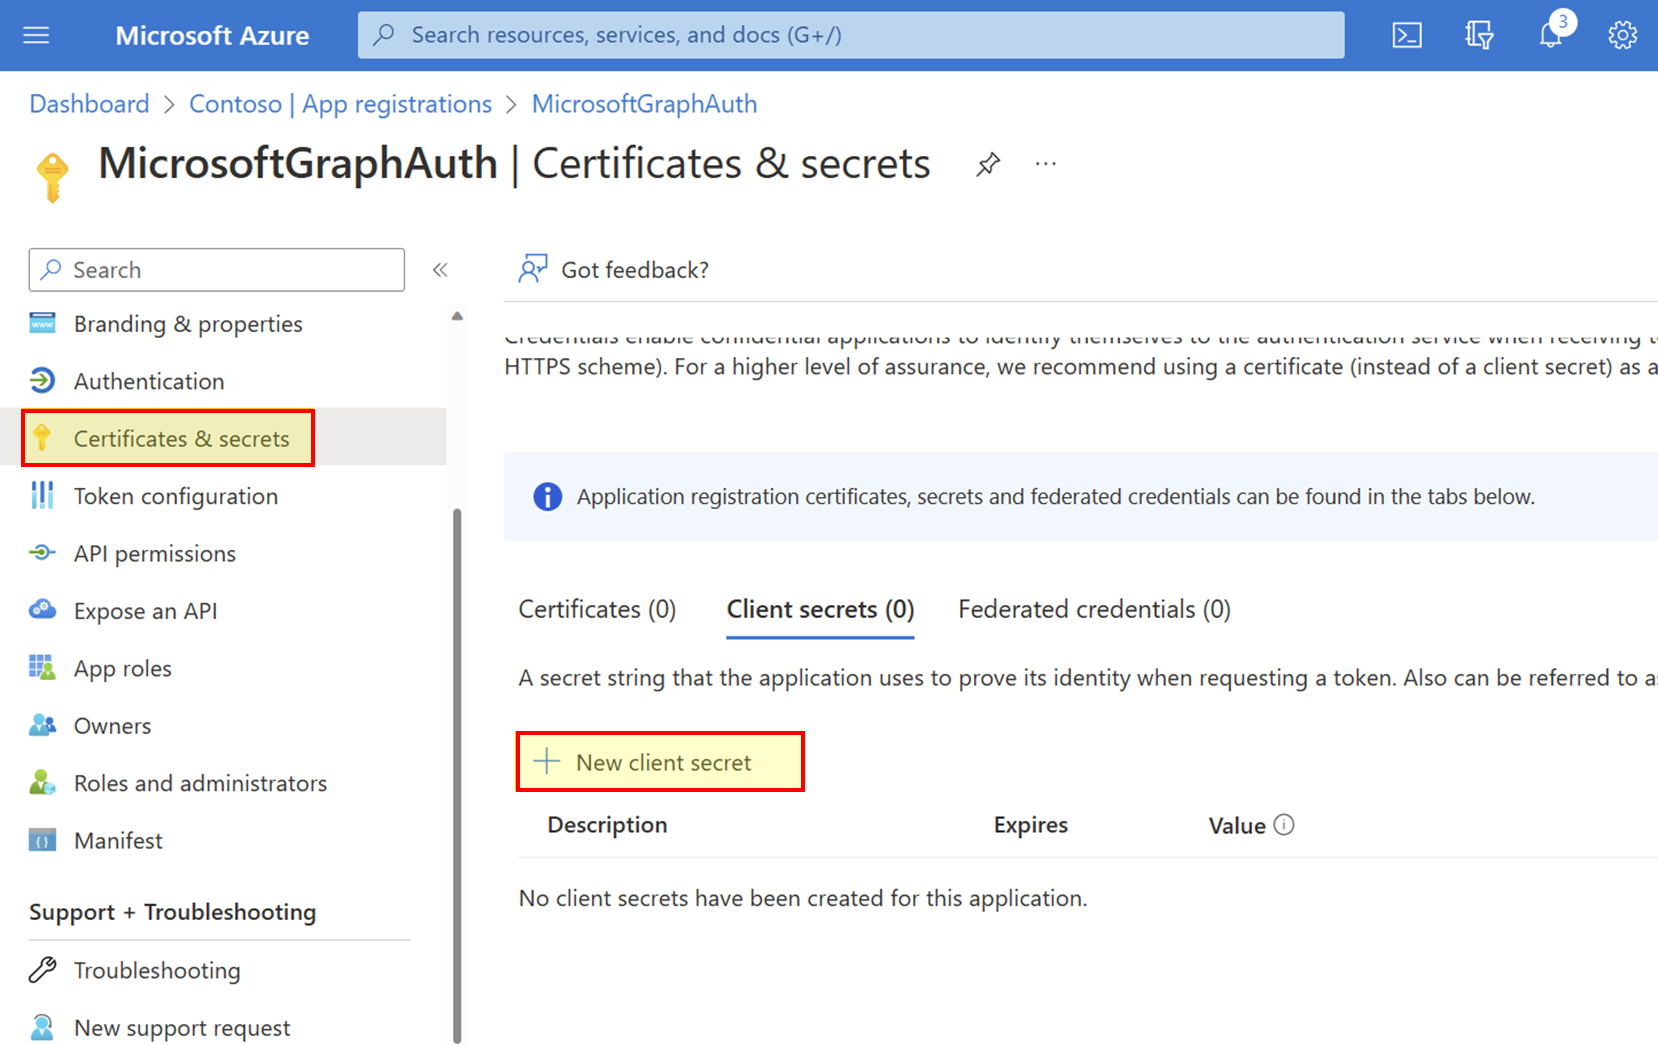This screenshot has width=1658, height=1045.
Task: Open the hamburger portal menu
Action: click(x=36, y=35)
